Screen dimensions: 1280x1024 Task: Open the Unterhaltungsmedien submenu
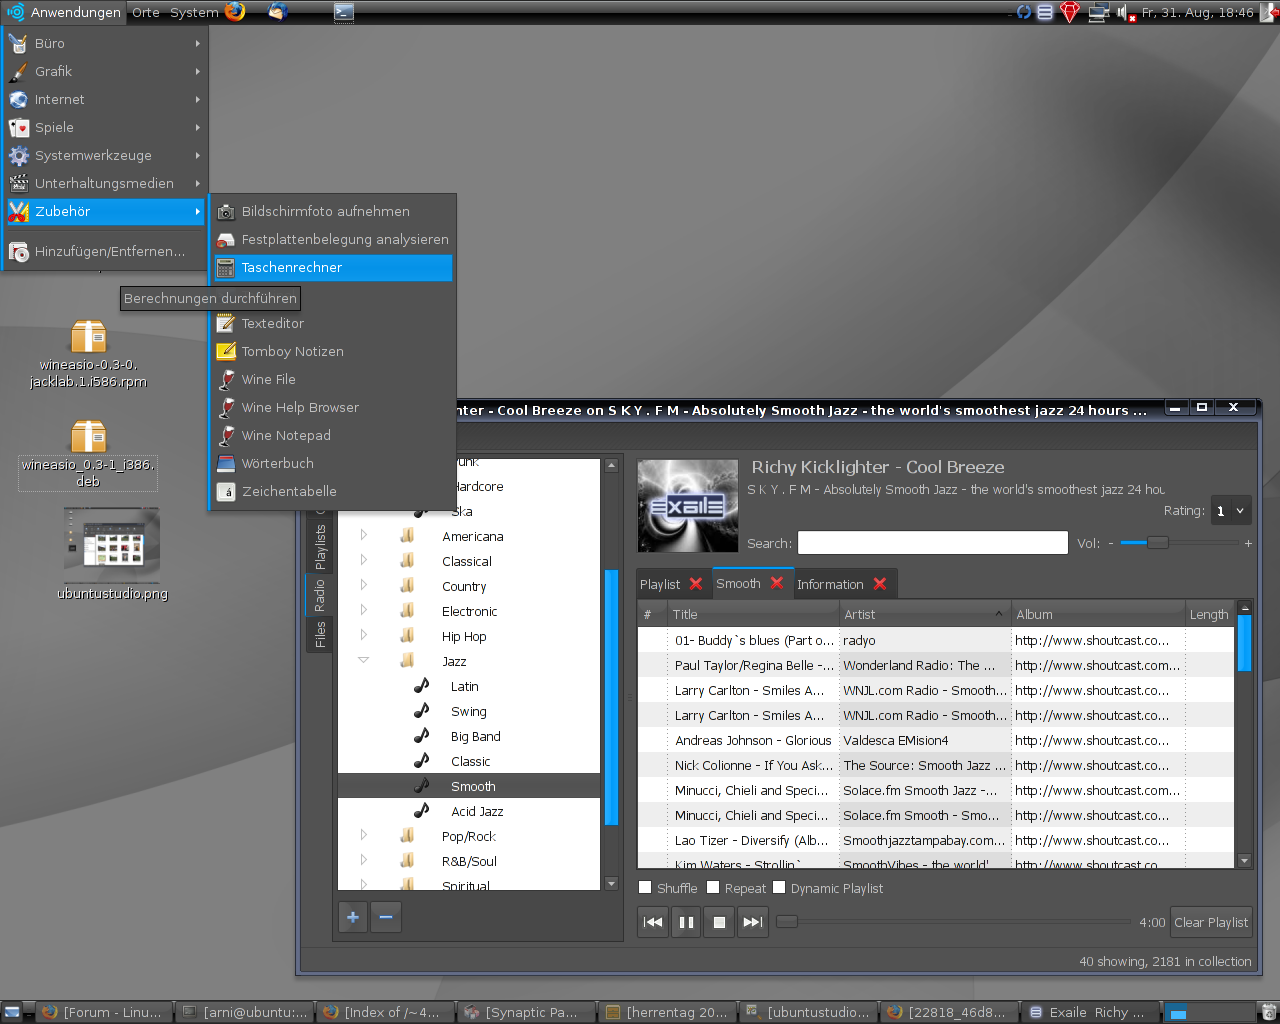(x=104, y=183)
